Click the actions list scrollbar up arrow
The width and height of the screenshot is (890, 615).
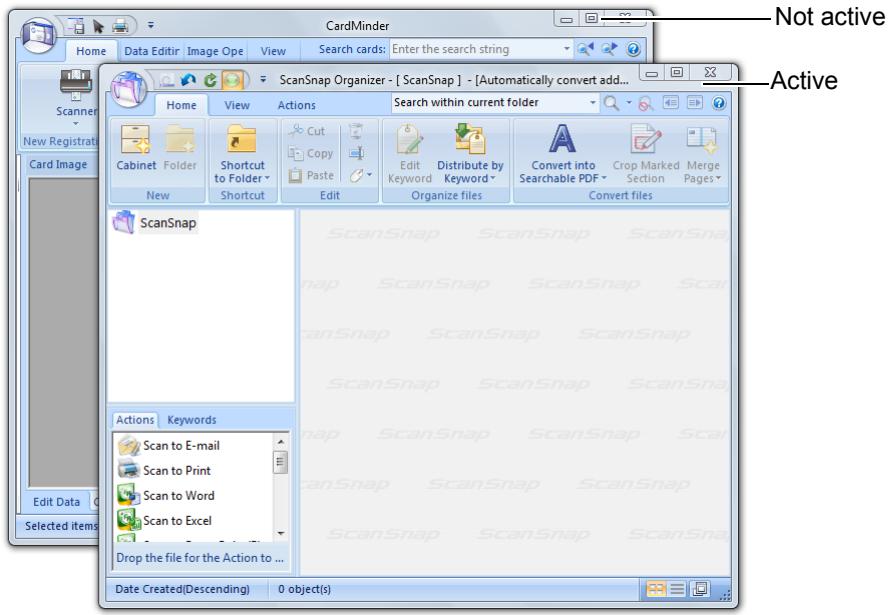(280, 441)
